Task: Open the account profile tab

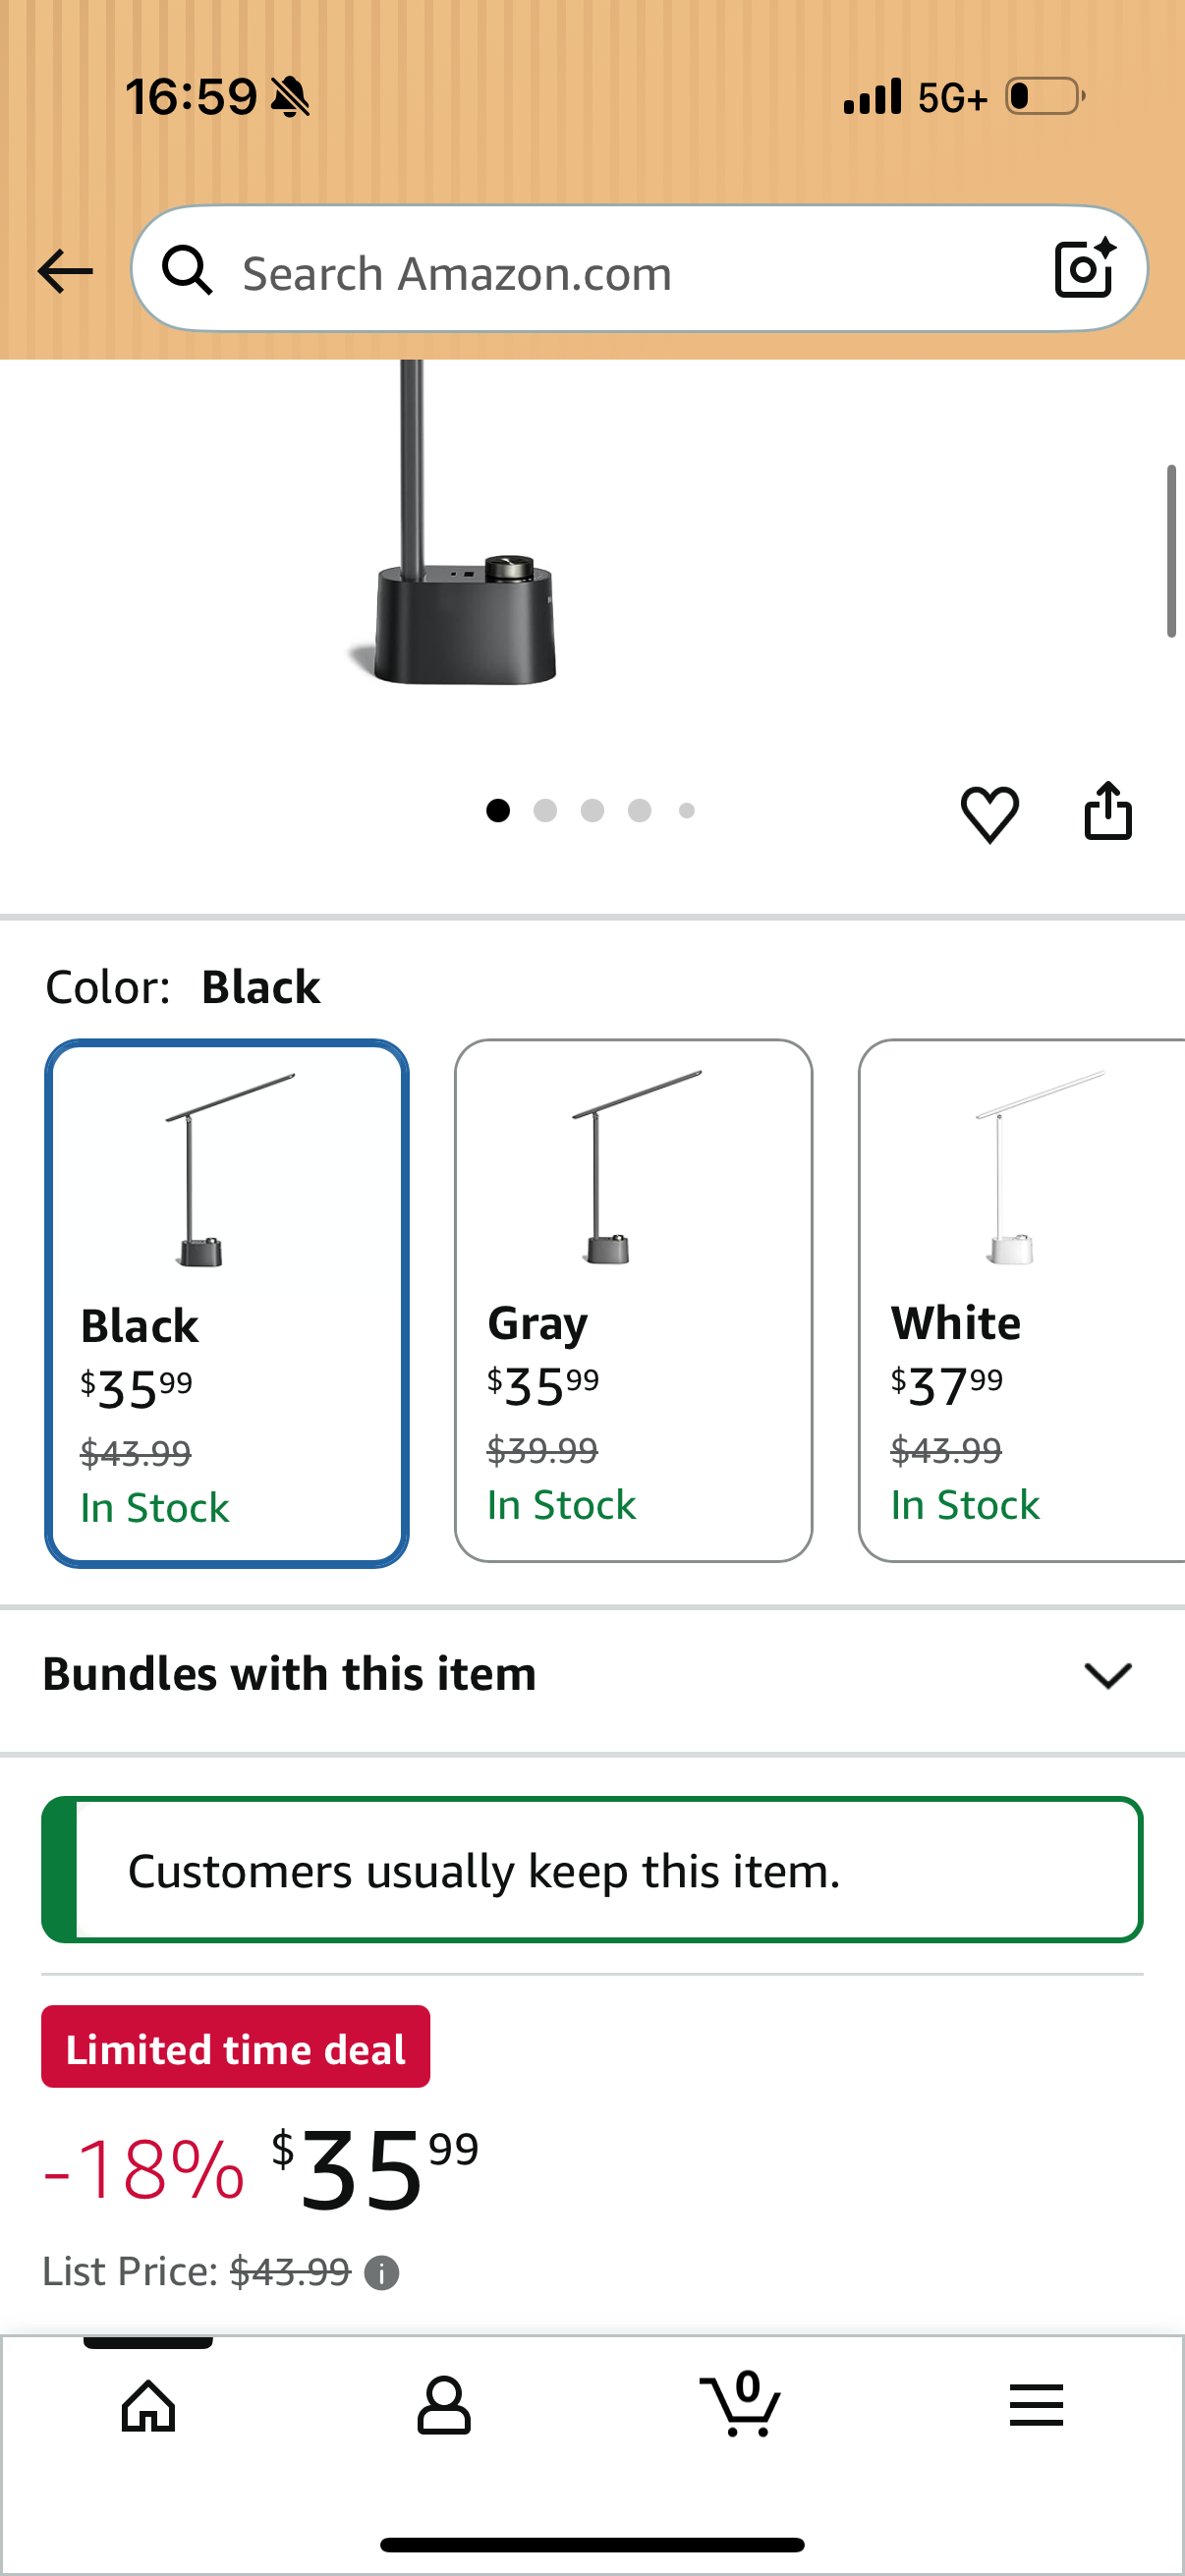Action: point(443,2405)
